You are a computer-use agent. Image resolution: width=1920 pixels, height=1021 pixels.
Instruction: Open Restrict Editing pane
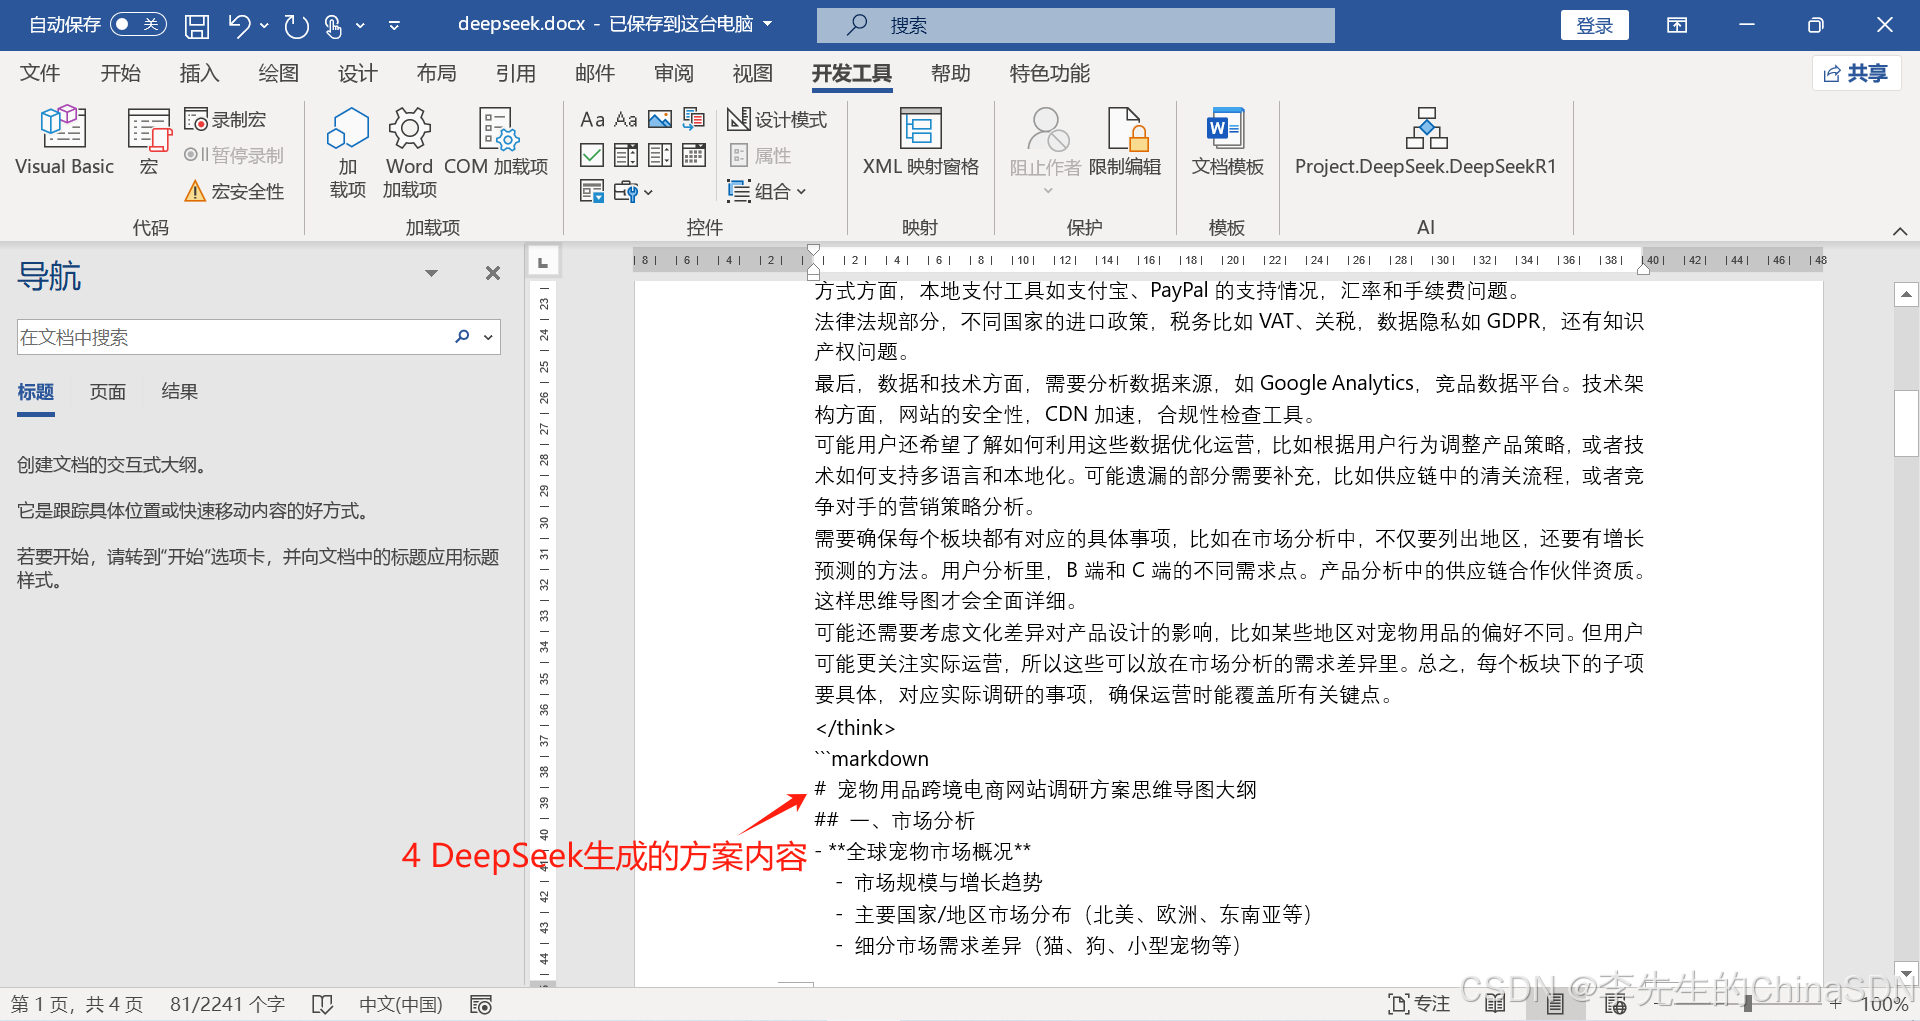(1125, 140)
